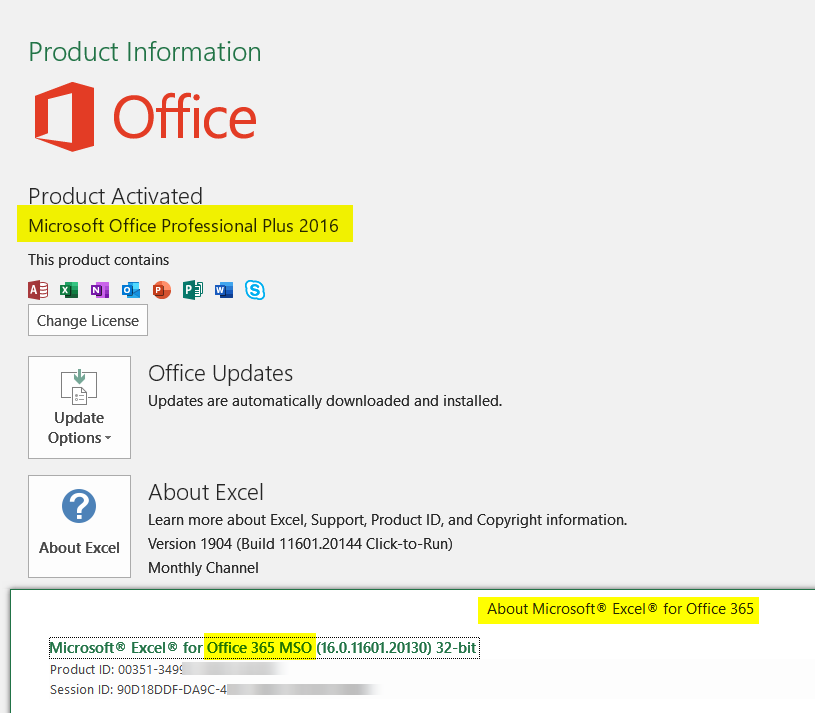Click the Skype for Business icon
Image resolution: width=815 pixels, height=713 pixels.
coord(255,289)
